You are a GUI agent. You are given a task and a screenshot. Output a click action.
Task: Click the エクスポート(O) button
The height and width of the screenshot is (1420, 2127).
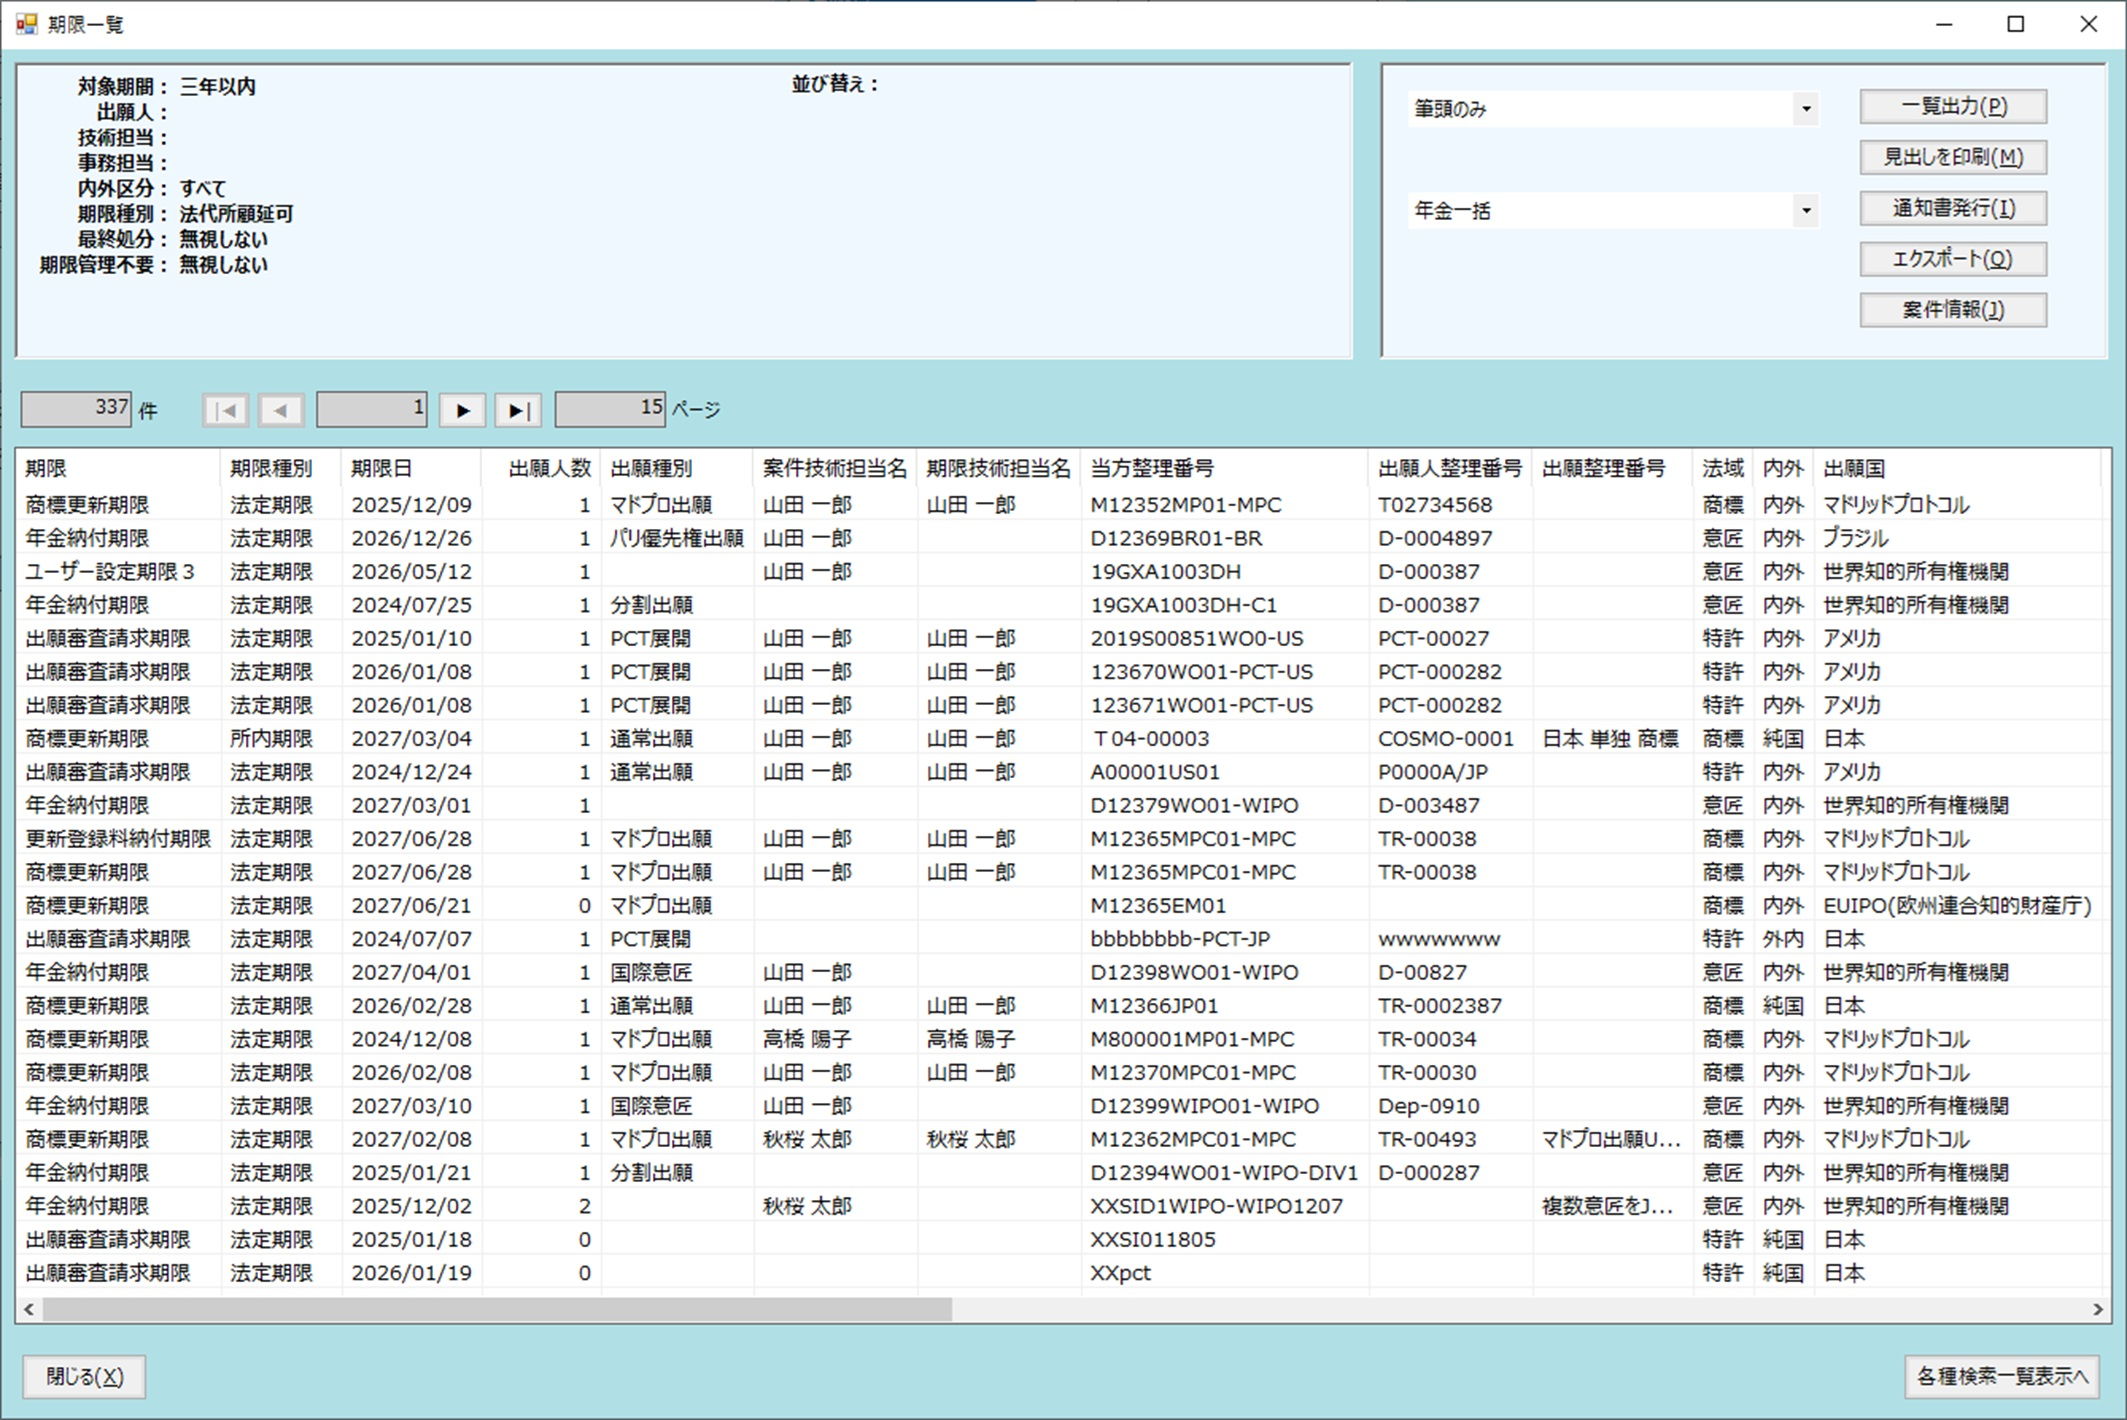[1953, 259]
